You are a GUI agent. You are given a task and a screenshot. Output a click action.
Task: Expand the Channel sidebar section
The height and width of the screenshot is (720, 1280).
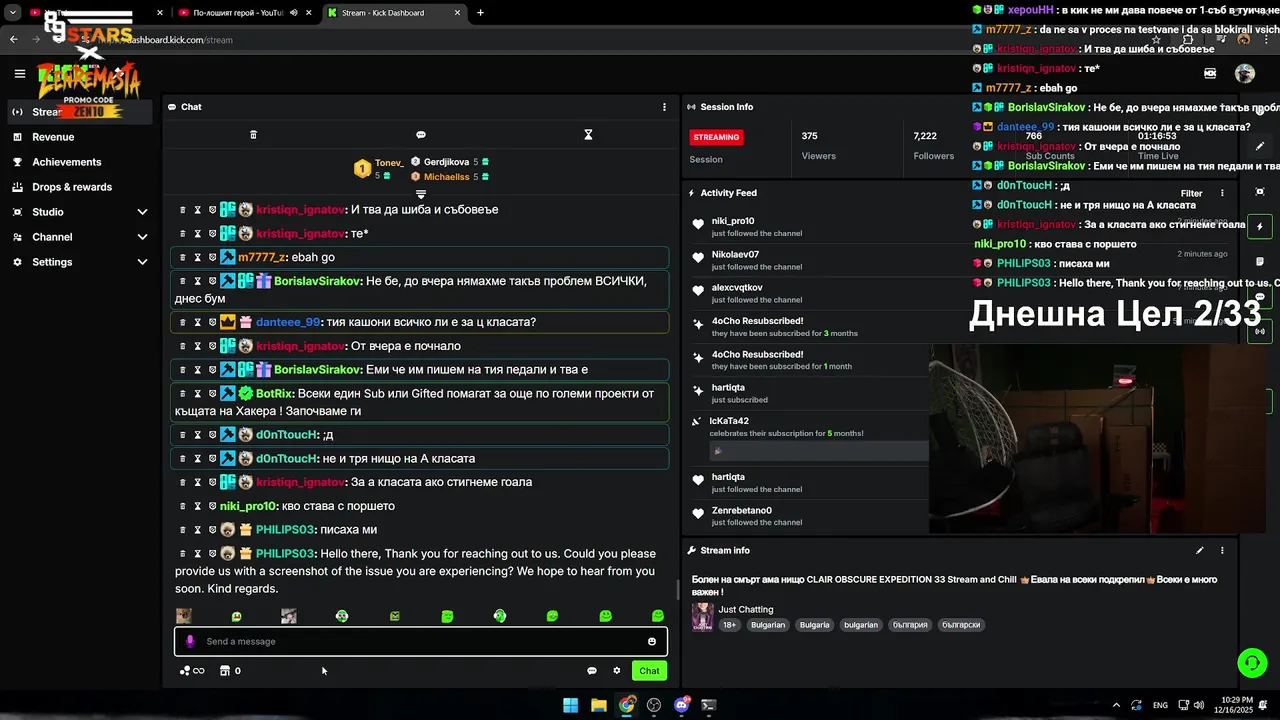(x=80, y=237)
